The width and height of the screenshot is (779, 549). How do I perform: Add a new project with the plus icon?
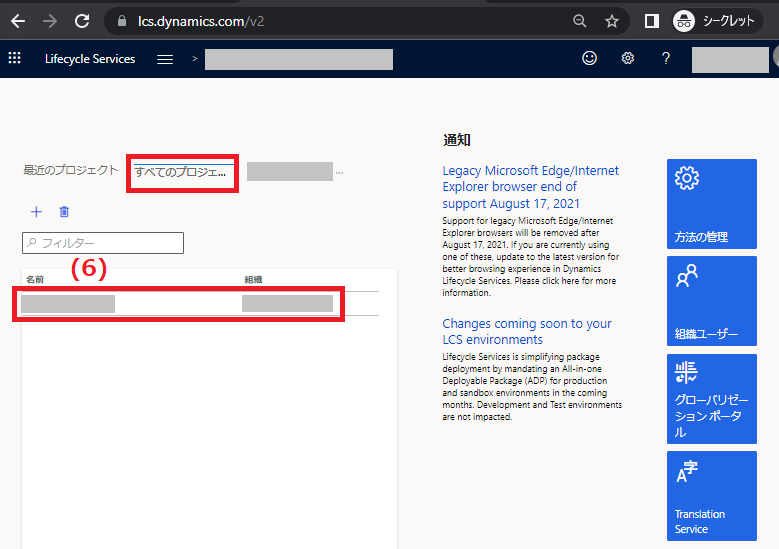click(36, 212)
